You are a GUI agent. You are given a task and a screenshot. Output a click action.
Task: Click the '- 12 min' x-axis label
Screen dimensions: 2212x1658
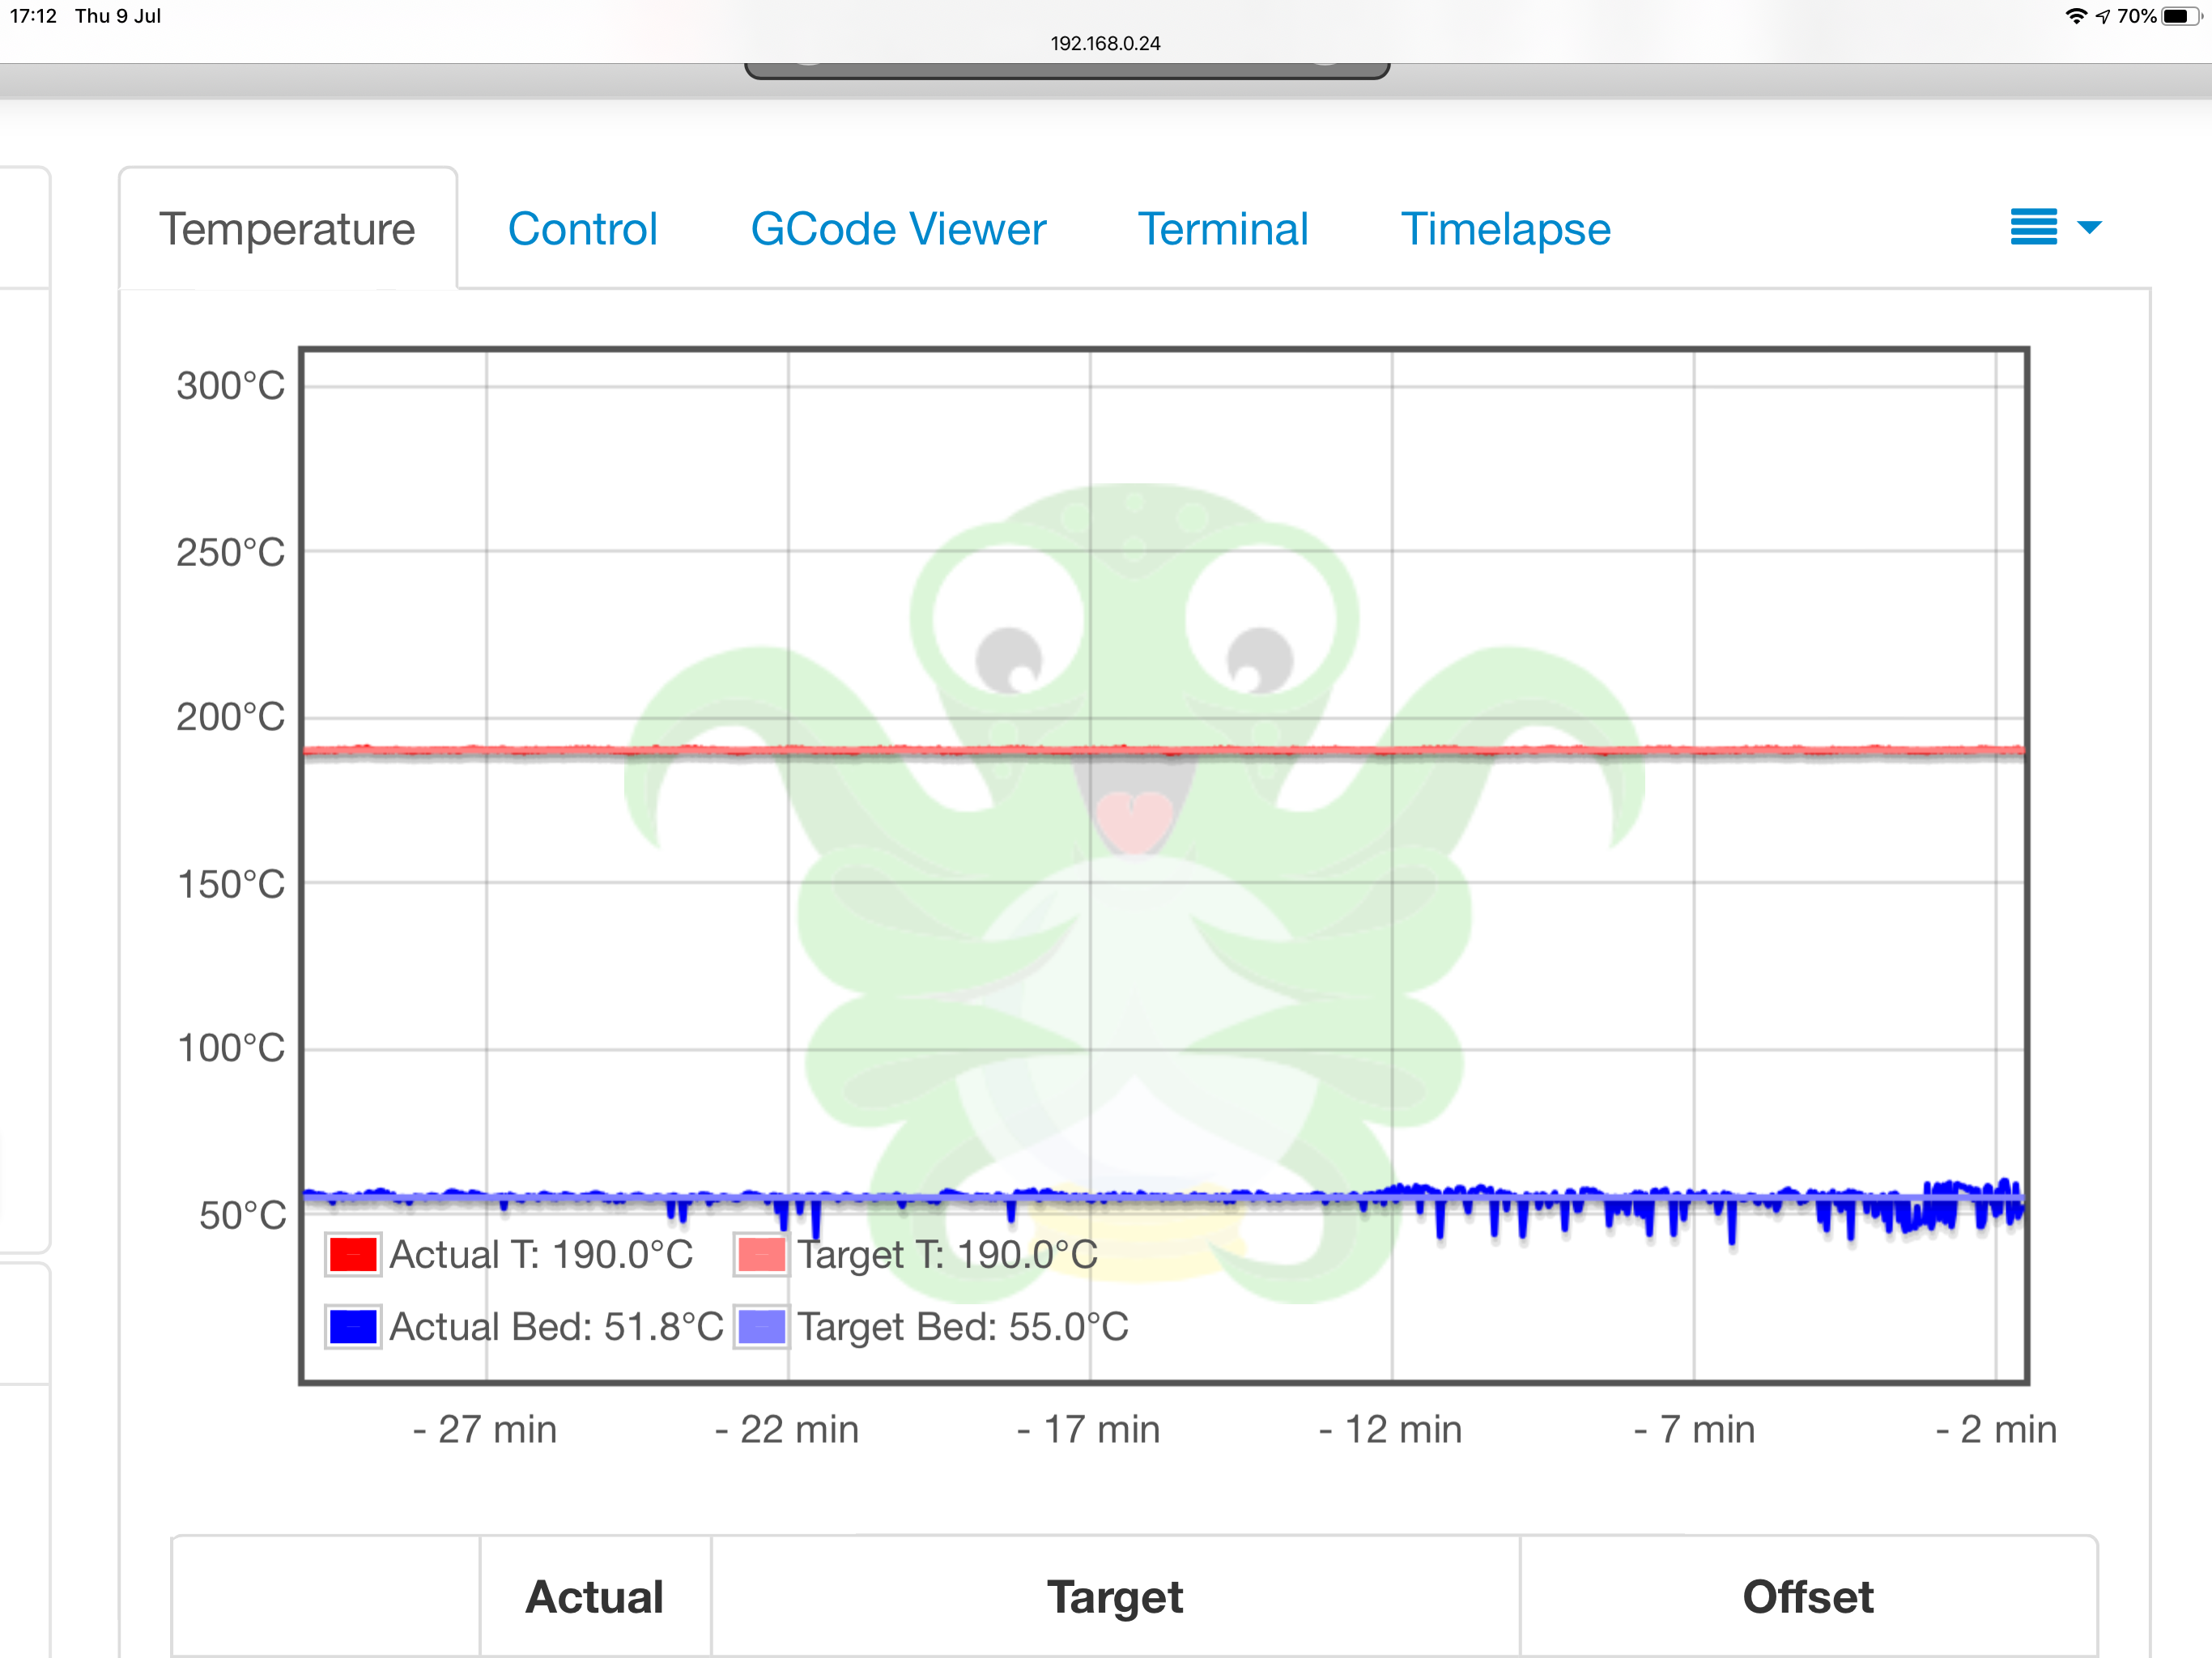pyautogui.click(x=1391, y=1429)
